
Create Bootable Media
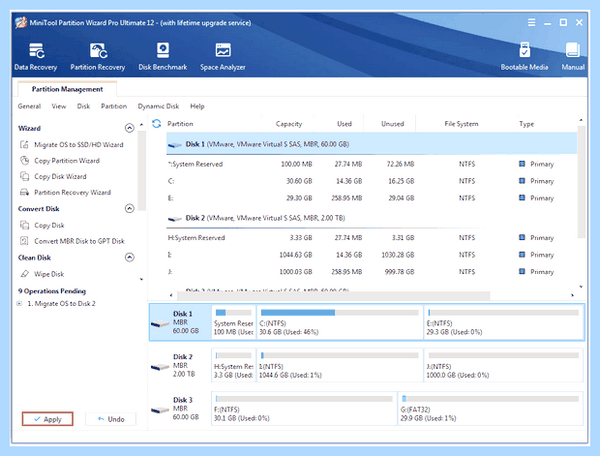pos(524,57)
